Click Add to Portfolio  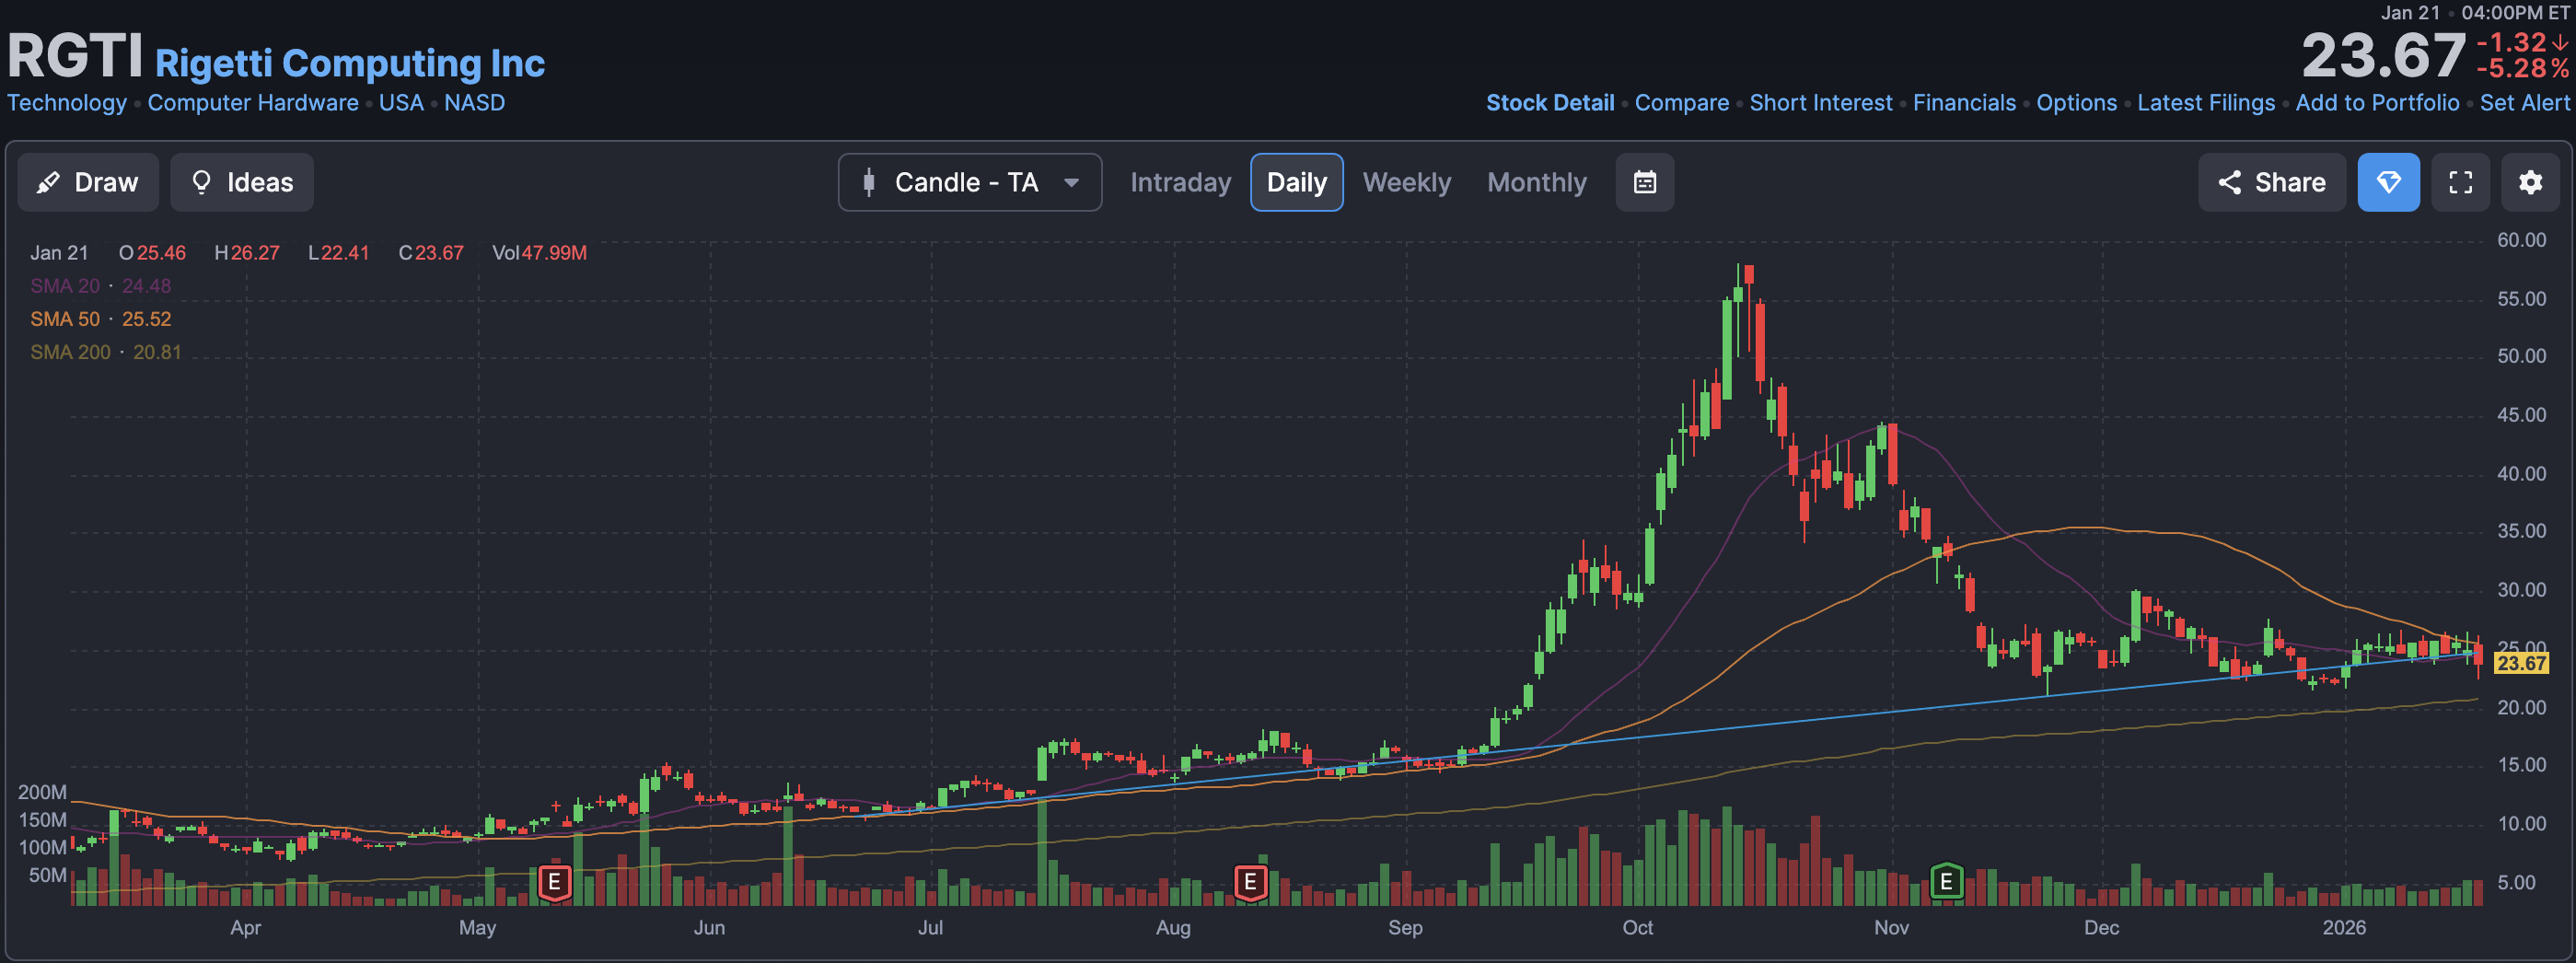pyautogui.click(x=2377, y=103)
